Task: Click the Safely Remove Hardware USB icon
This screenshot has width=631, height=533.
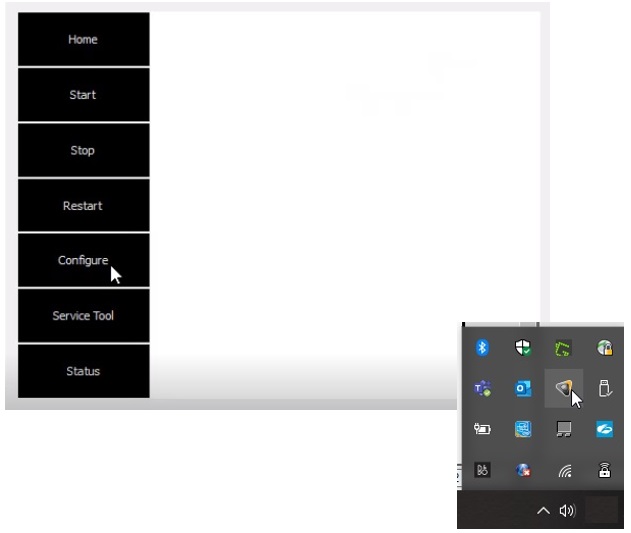Action: pyautogui.click(x=604, y=389)
